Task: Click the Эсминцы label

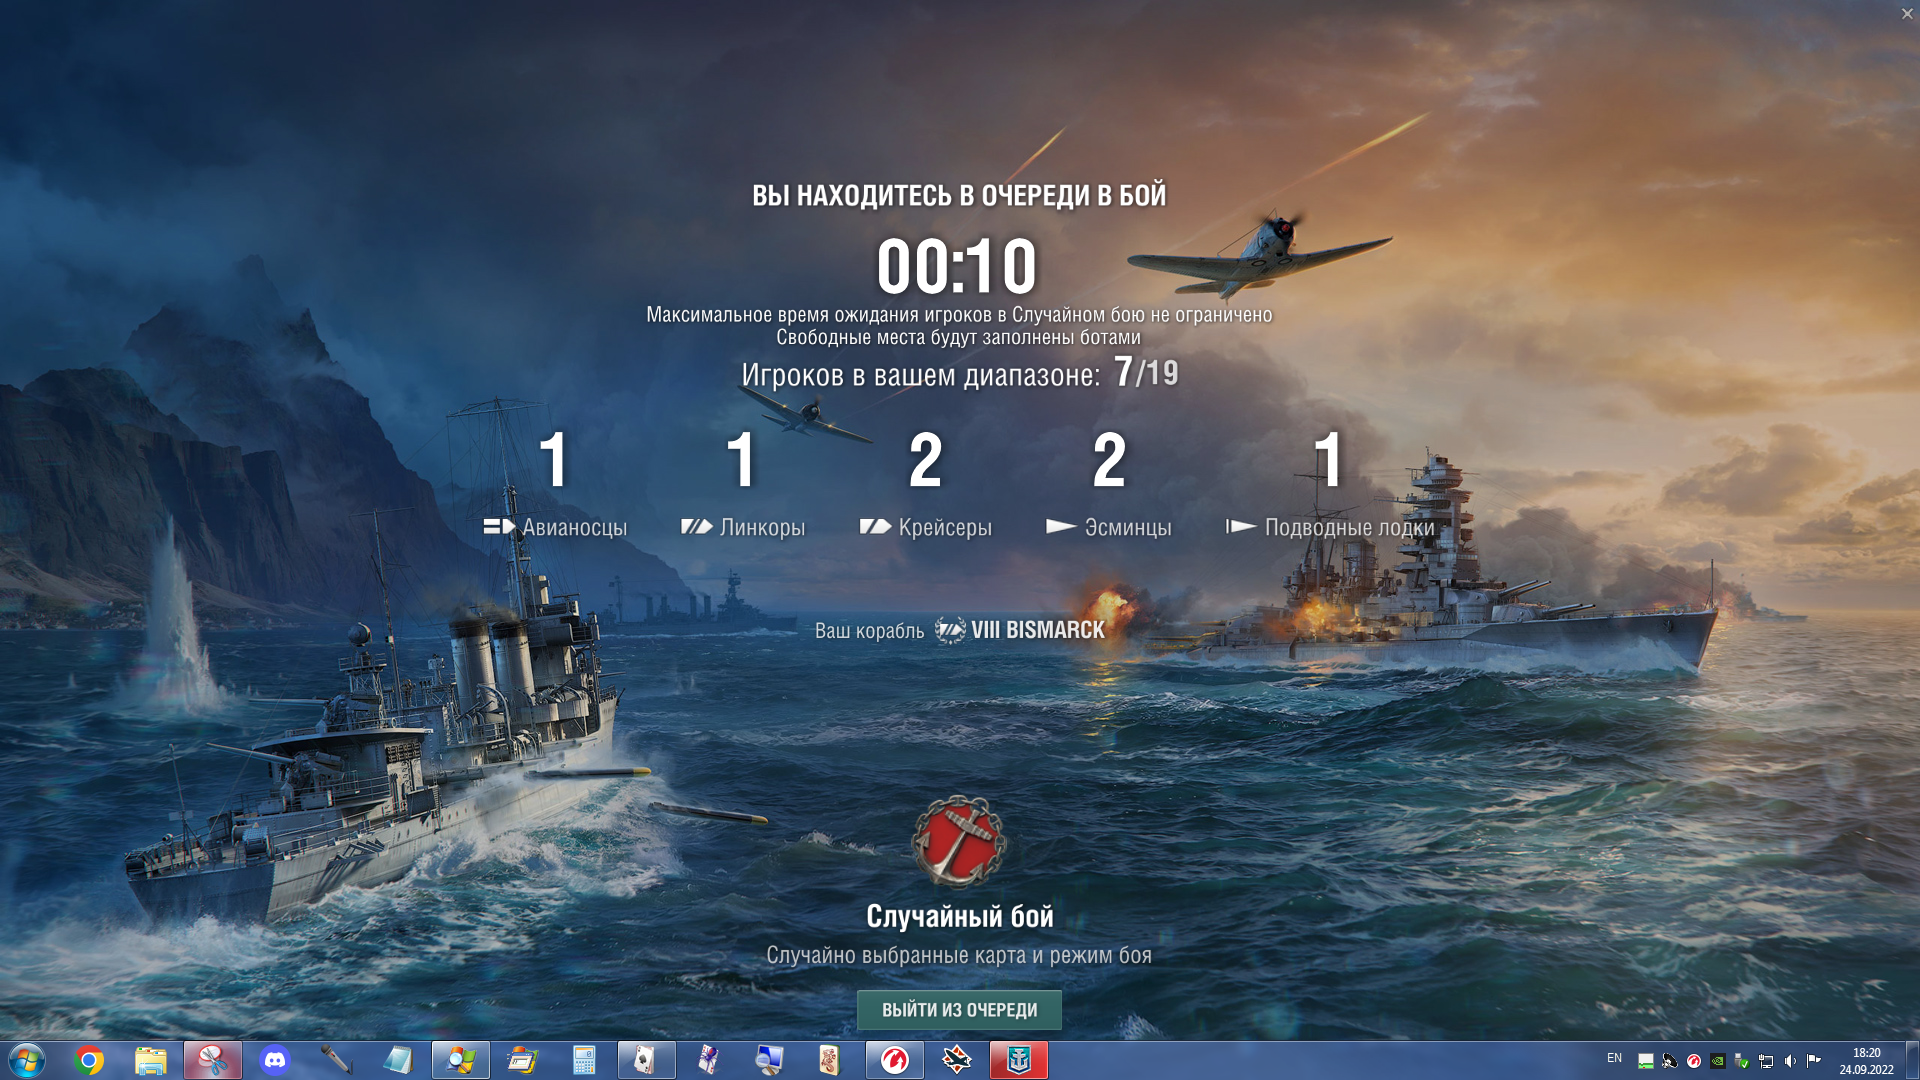Action: [x=1128, y=527]
